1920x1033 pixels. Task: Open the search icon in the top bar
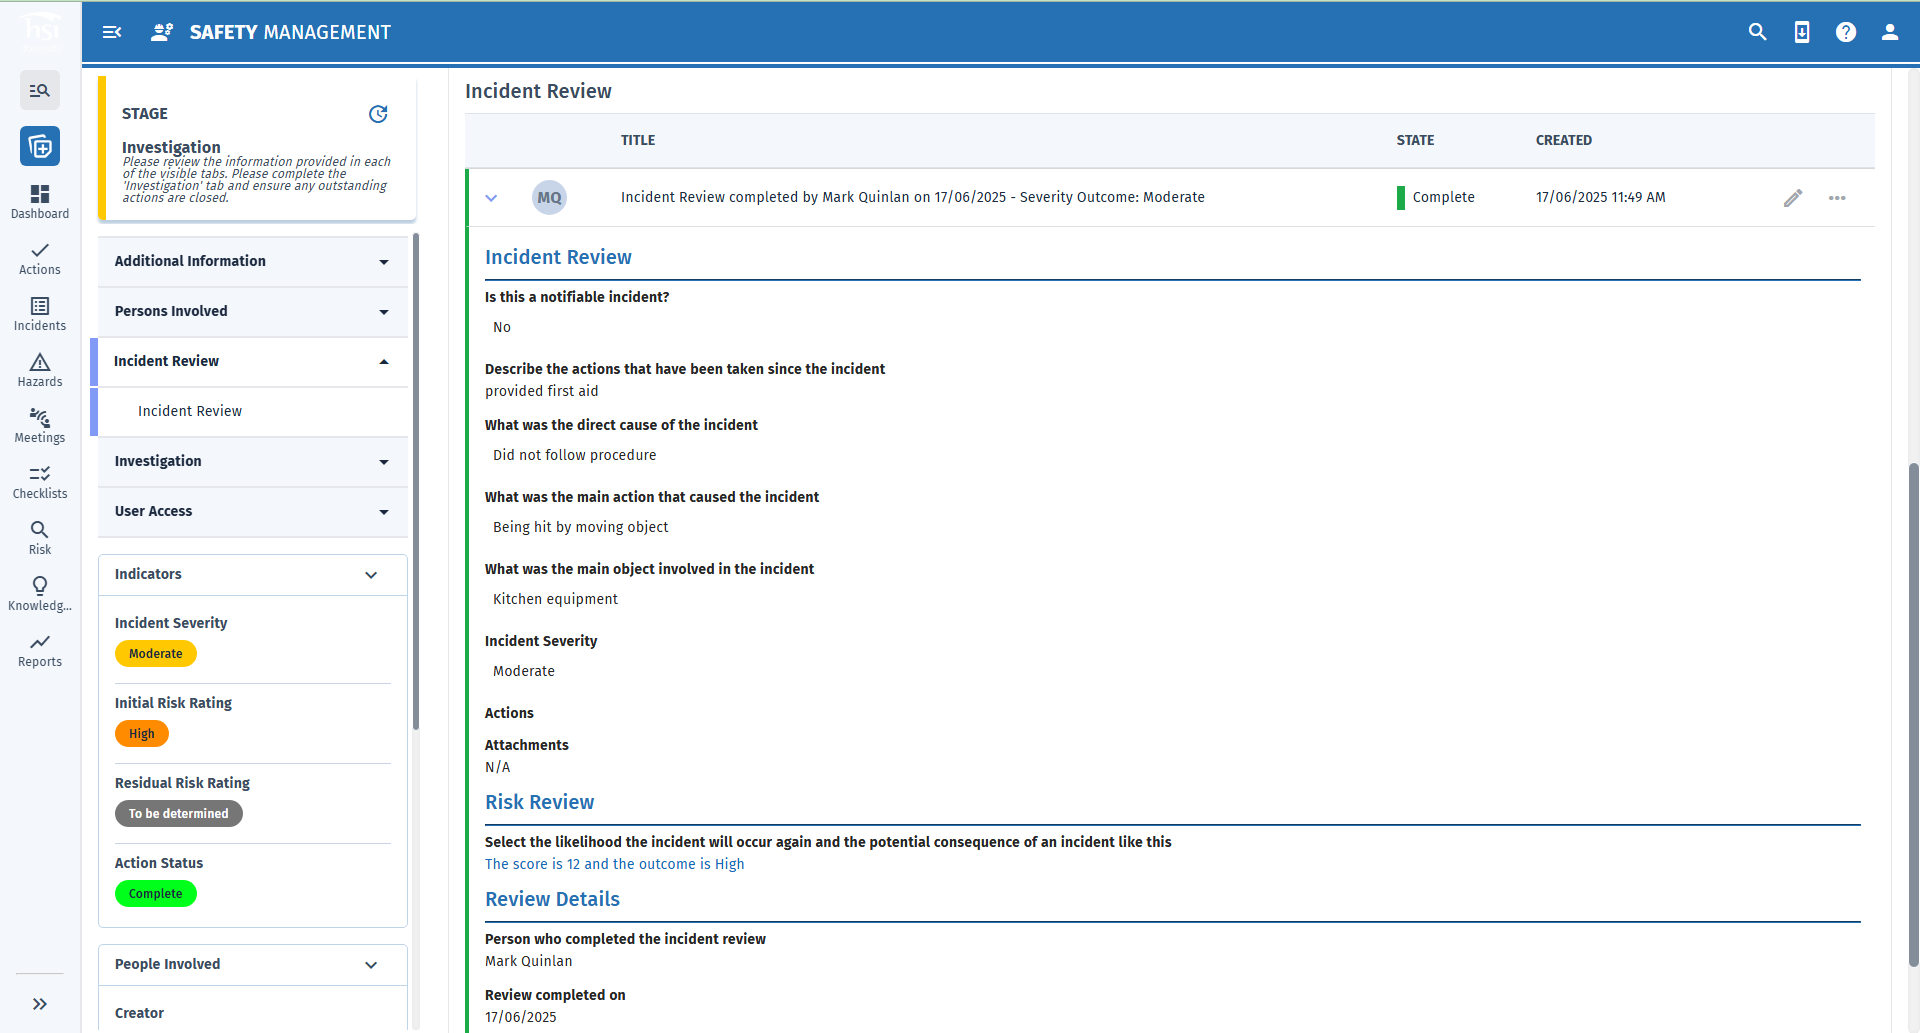[1758, 32]
